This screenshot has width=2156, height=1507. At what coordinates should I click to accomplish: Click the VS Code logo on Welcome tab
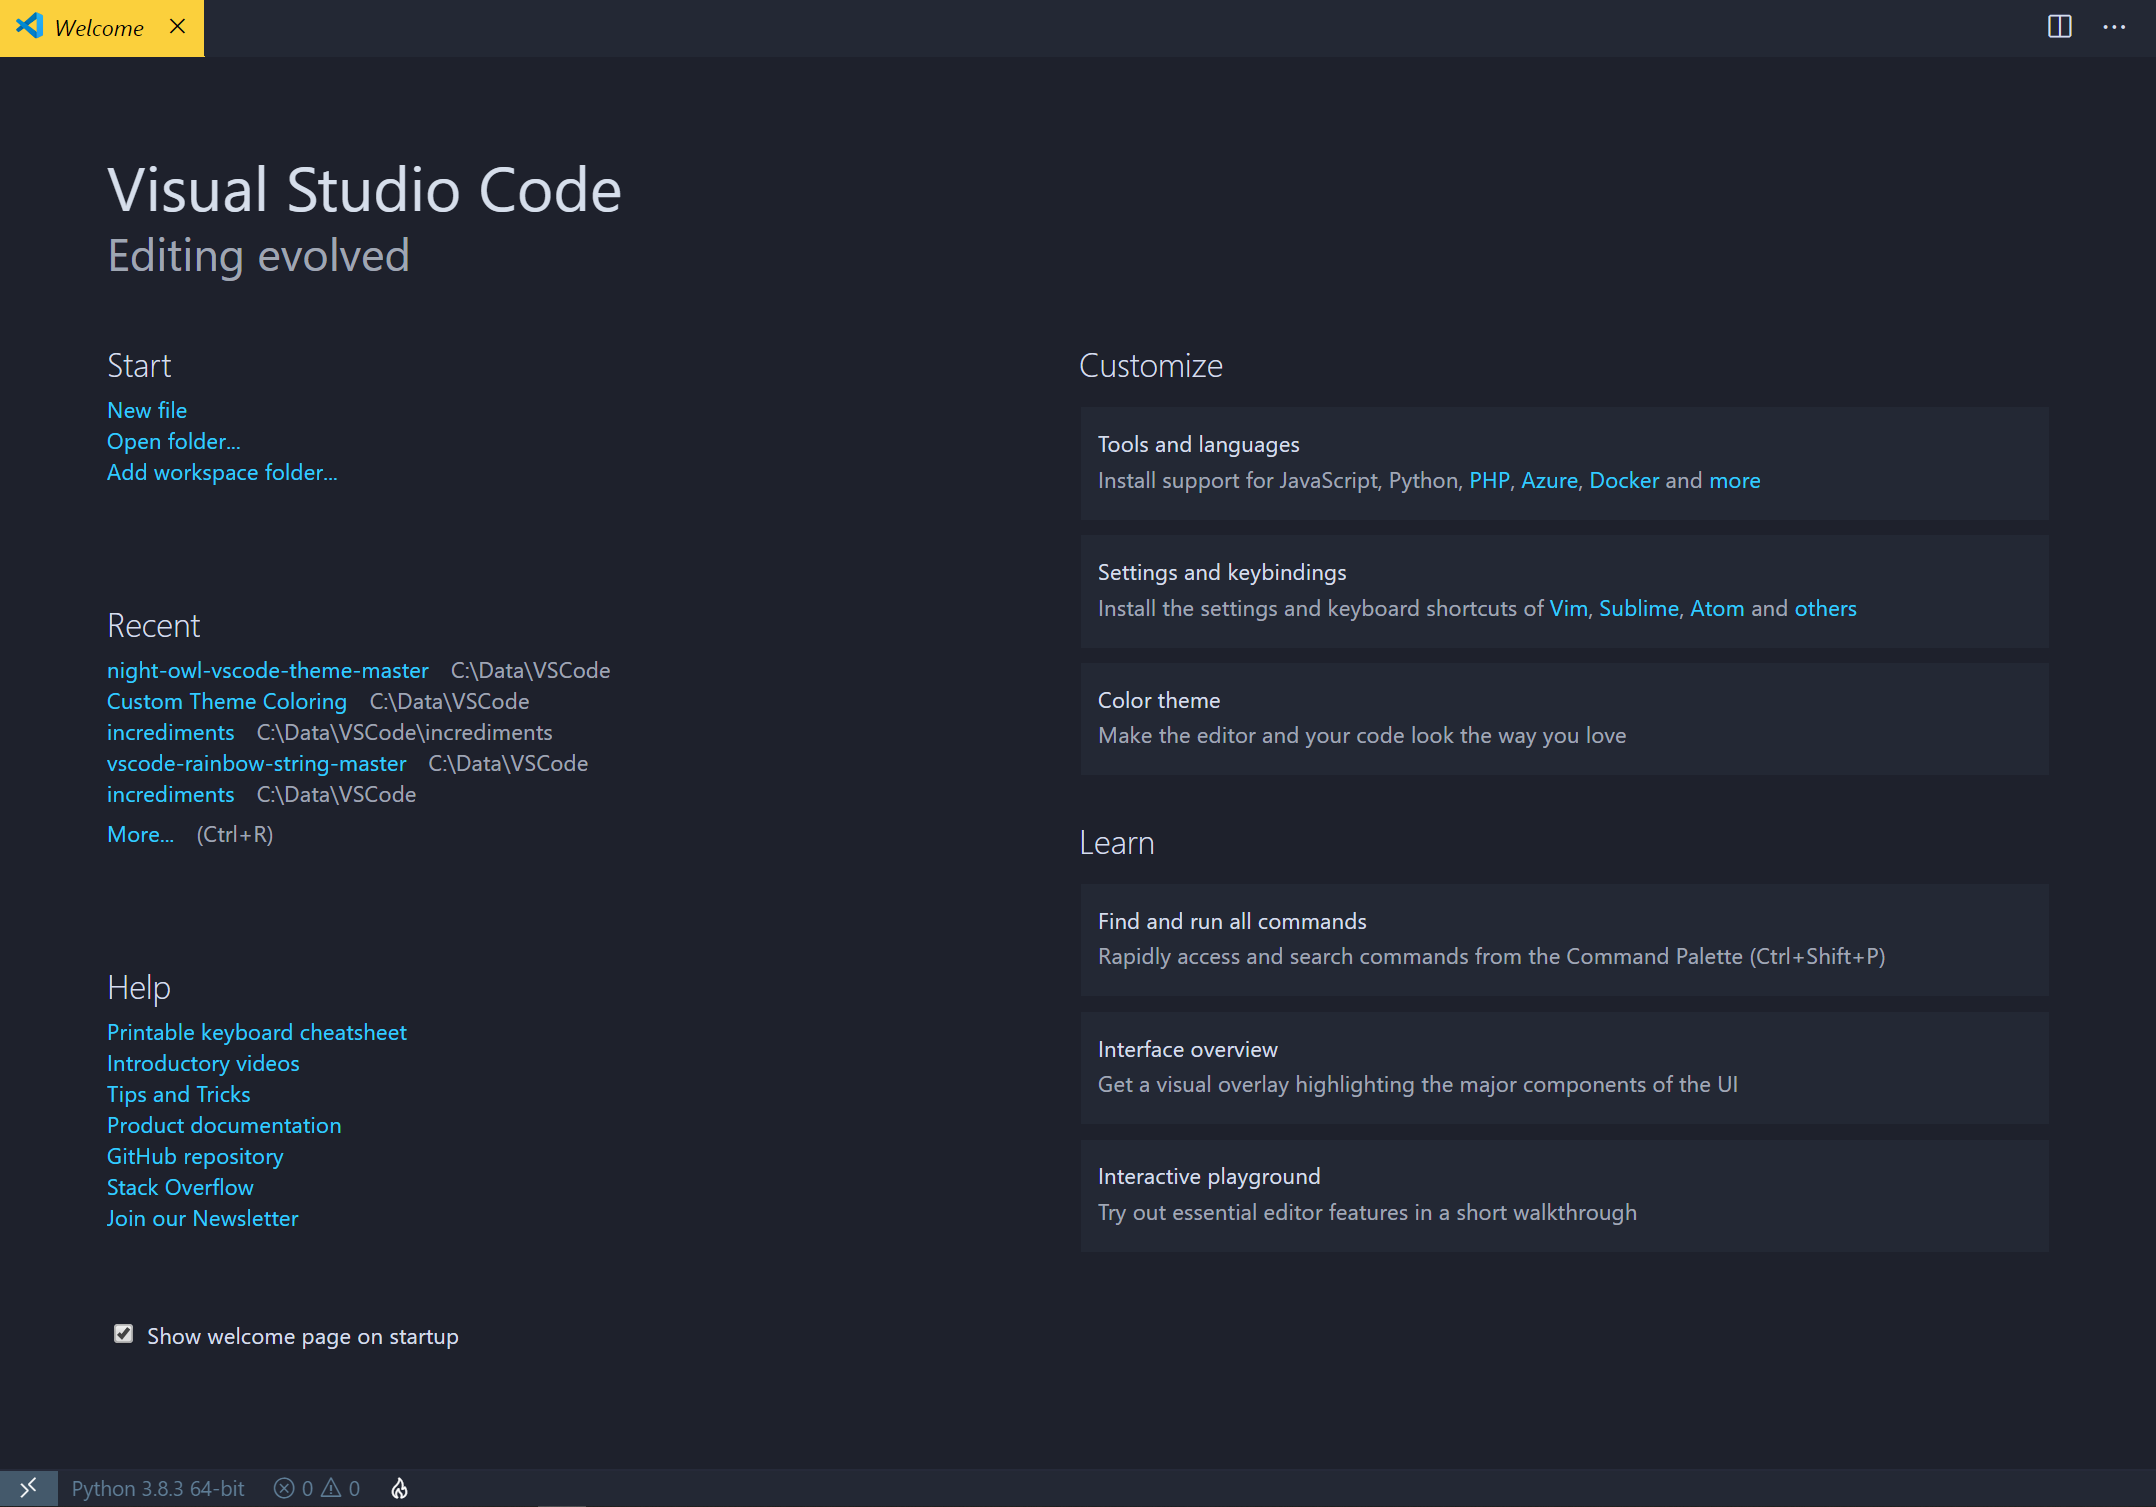[x=30, y=27]
